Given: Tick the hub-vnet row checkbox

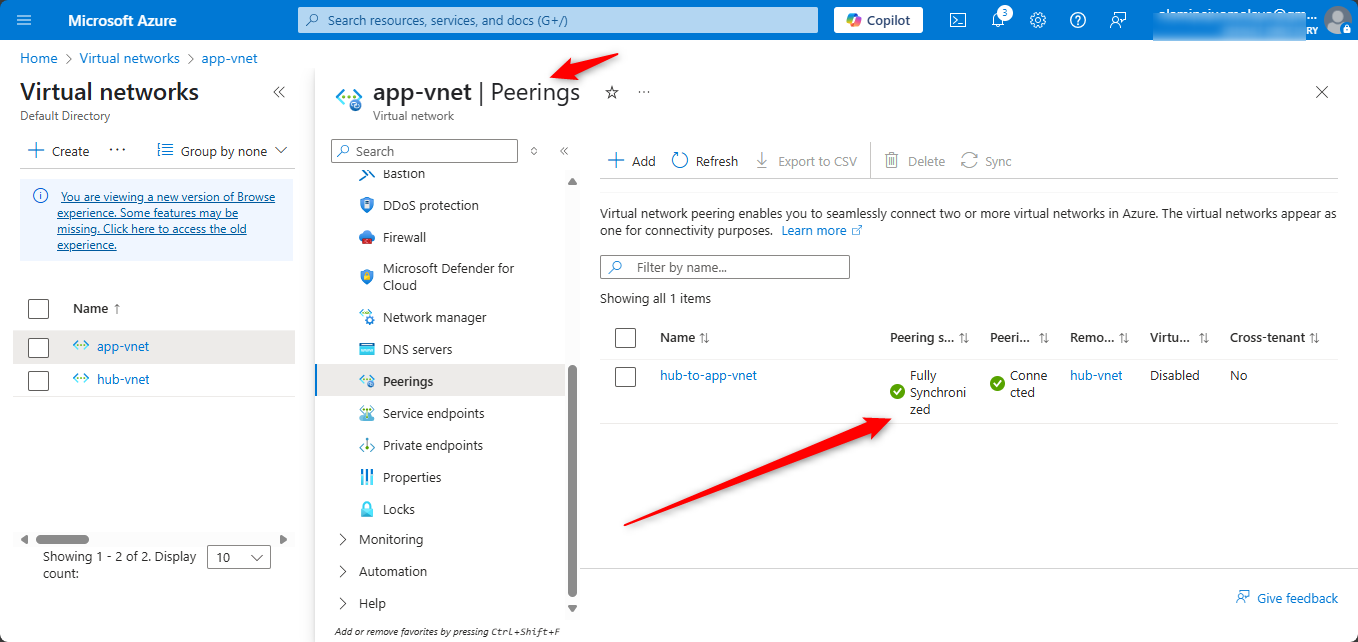Looking at the screenshot, I should [38, 380].
